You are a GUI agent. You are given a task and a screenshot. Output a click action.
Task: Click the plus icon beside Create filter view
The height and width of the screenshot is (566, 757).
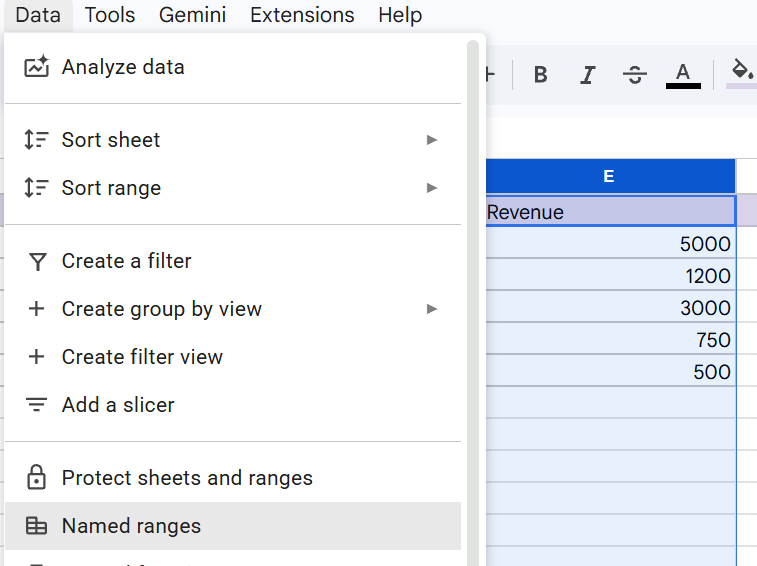click(37, 357)
